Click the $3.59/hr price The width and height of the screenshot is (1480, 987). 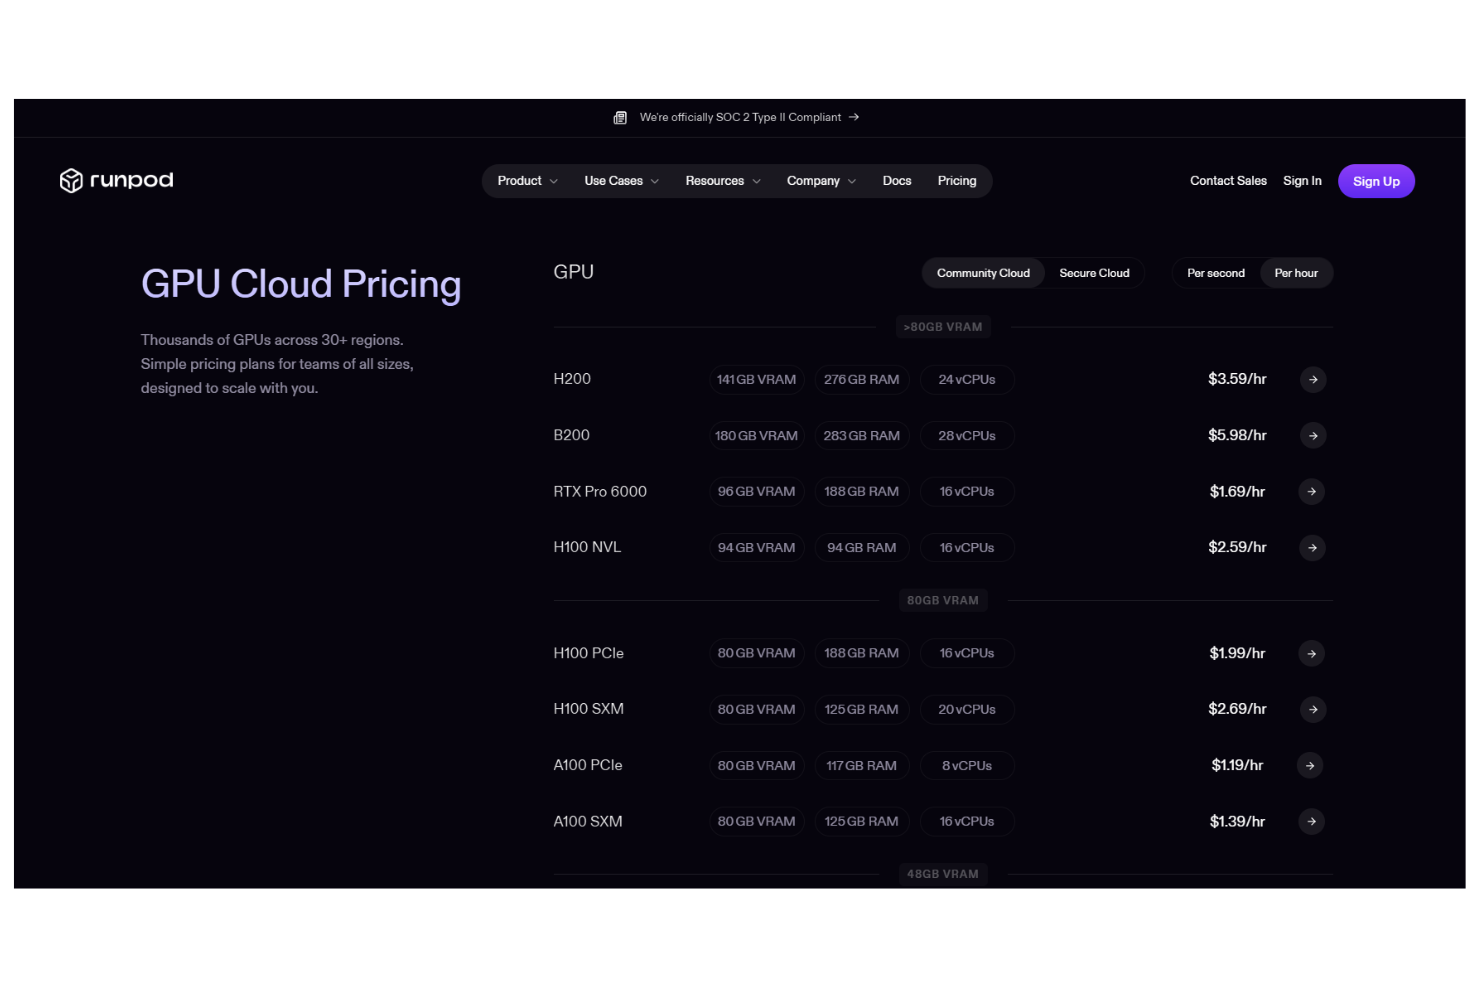point(1237,380)
